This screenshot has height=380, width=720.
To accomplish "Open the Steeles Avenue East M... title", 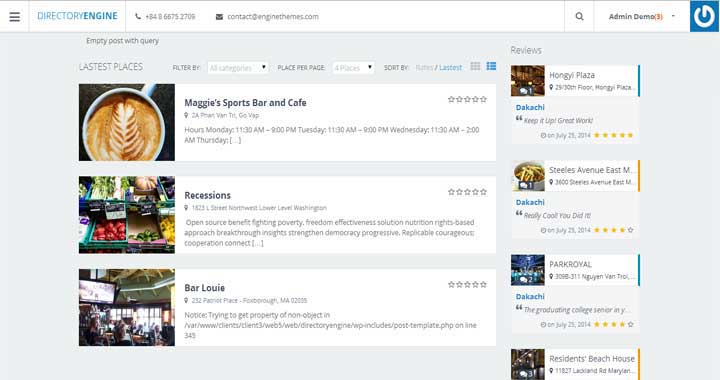I will (591, 170).
